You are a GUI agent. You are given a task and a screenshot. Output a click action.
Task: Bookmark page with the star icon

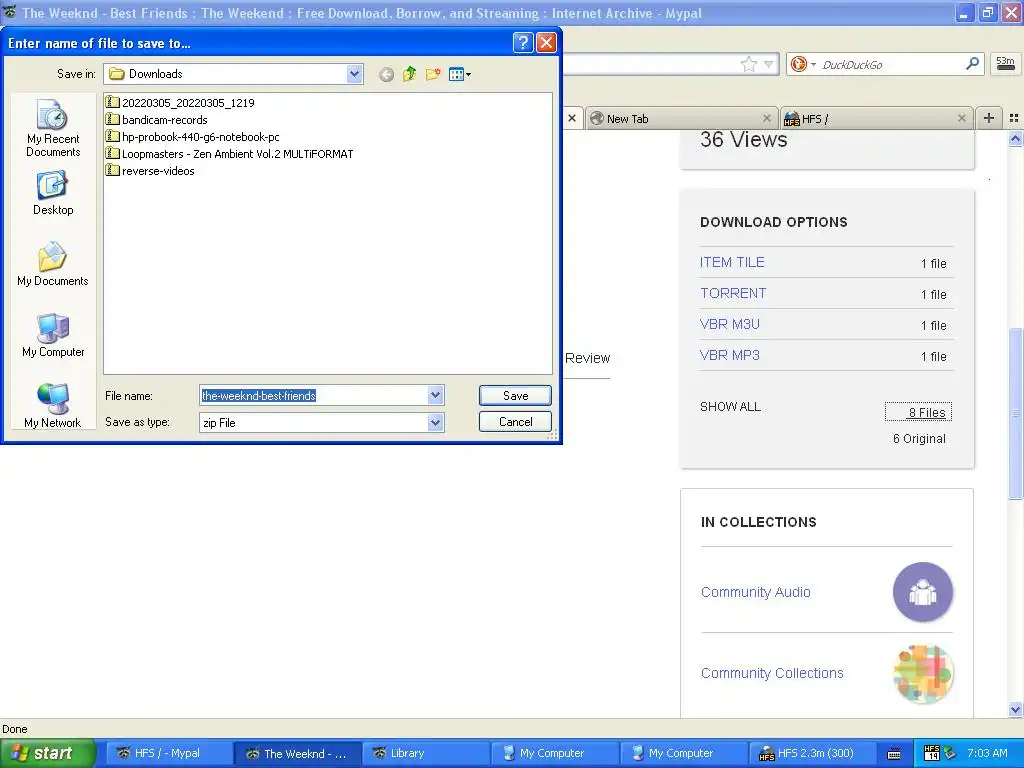pyautogui.click(x=748, y=64)
